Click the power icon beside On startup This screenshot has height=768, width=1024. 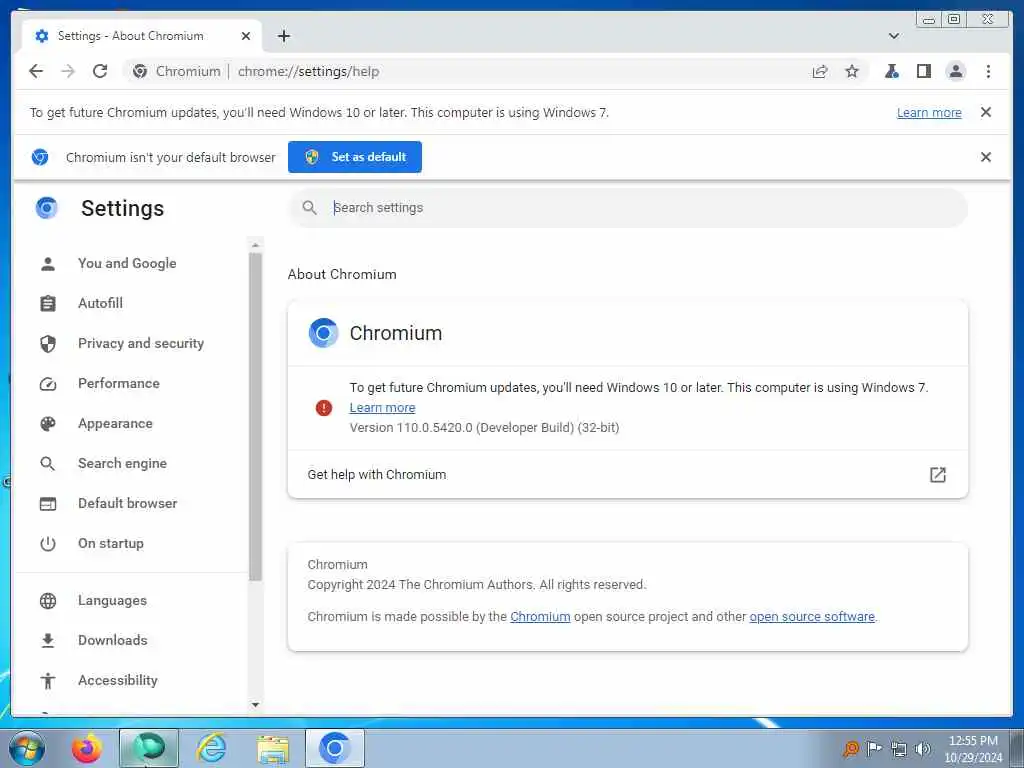coord(48,543)
